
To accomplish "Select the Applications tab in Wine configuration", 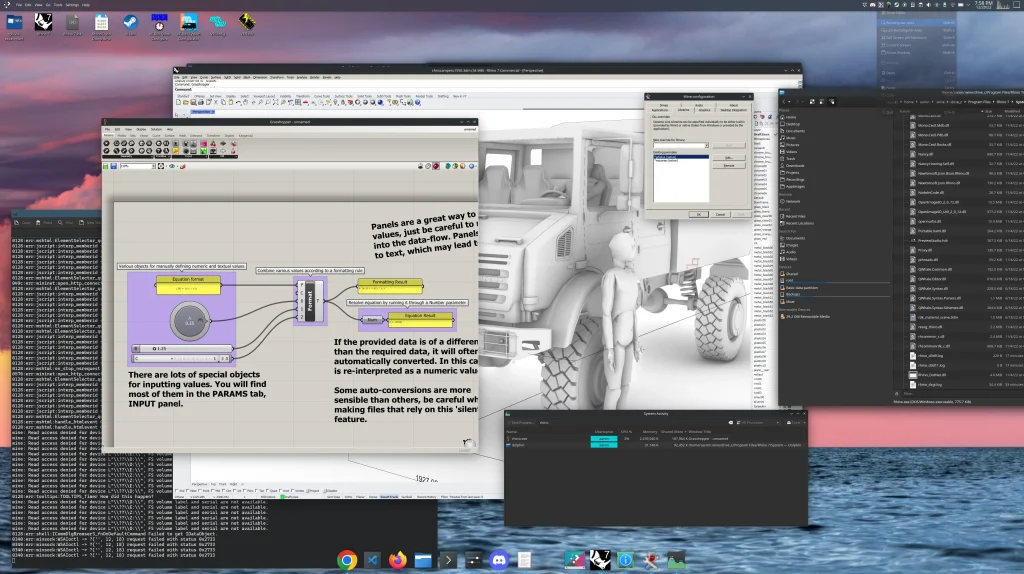I will tap(660, 110).
